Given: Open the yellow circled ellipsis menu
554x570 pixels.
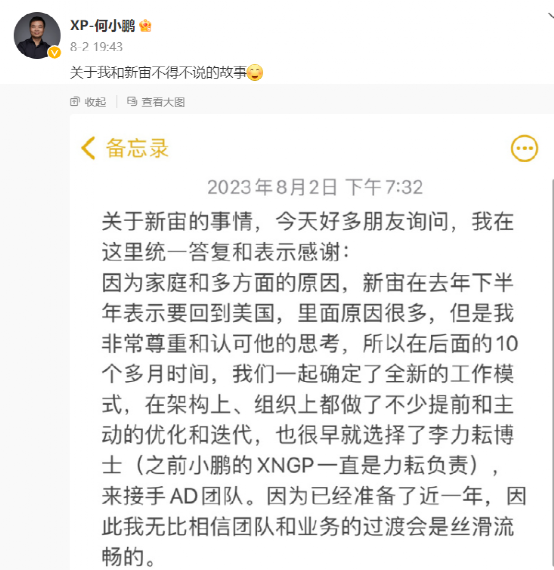Looking at the screenshot, I should [x=524, y=148].
